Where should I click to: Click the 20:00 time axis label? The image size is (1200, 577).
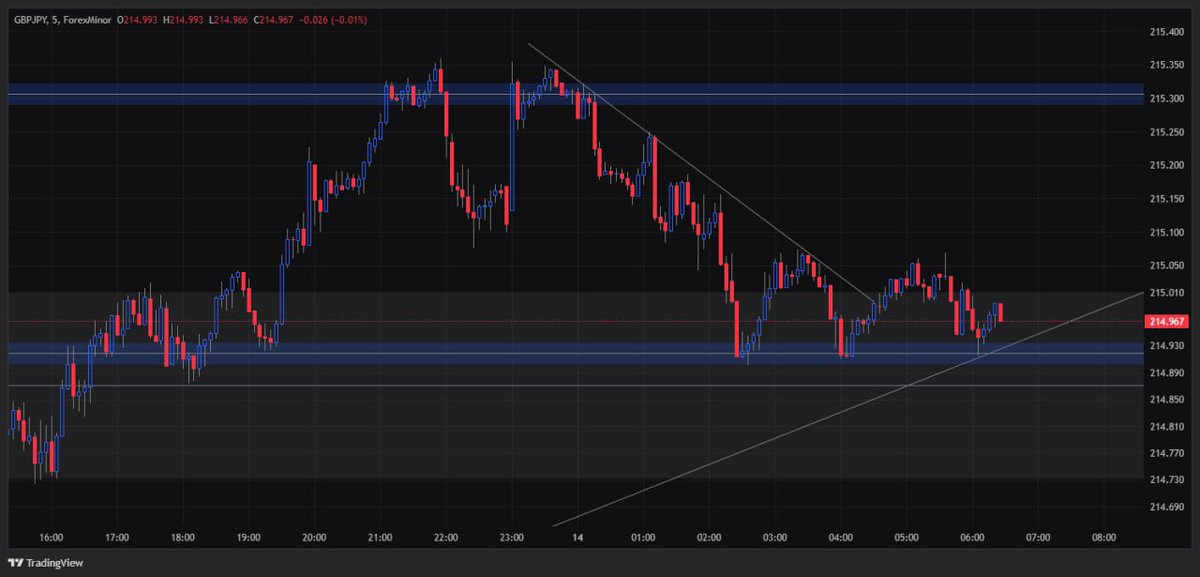315,537
